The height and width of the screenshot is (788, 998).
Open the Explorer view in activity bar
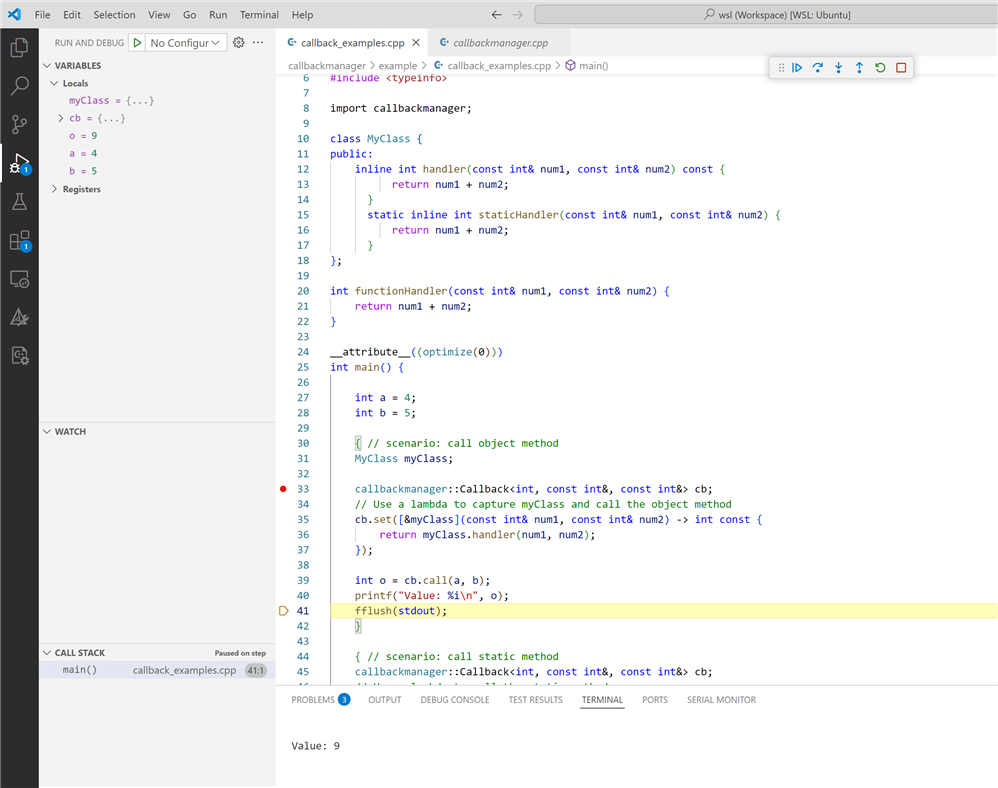(x=19, y=47)
